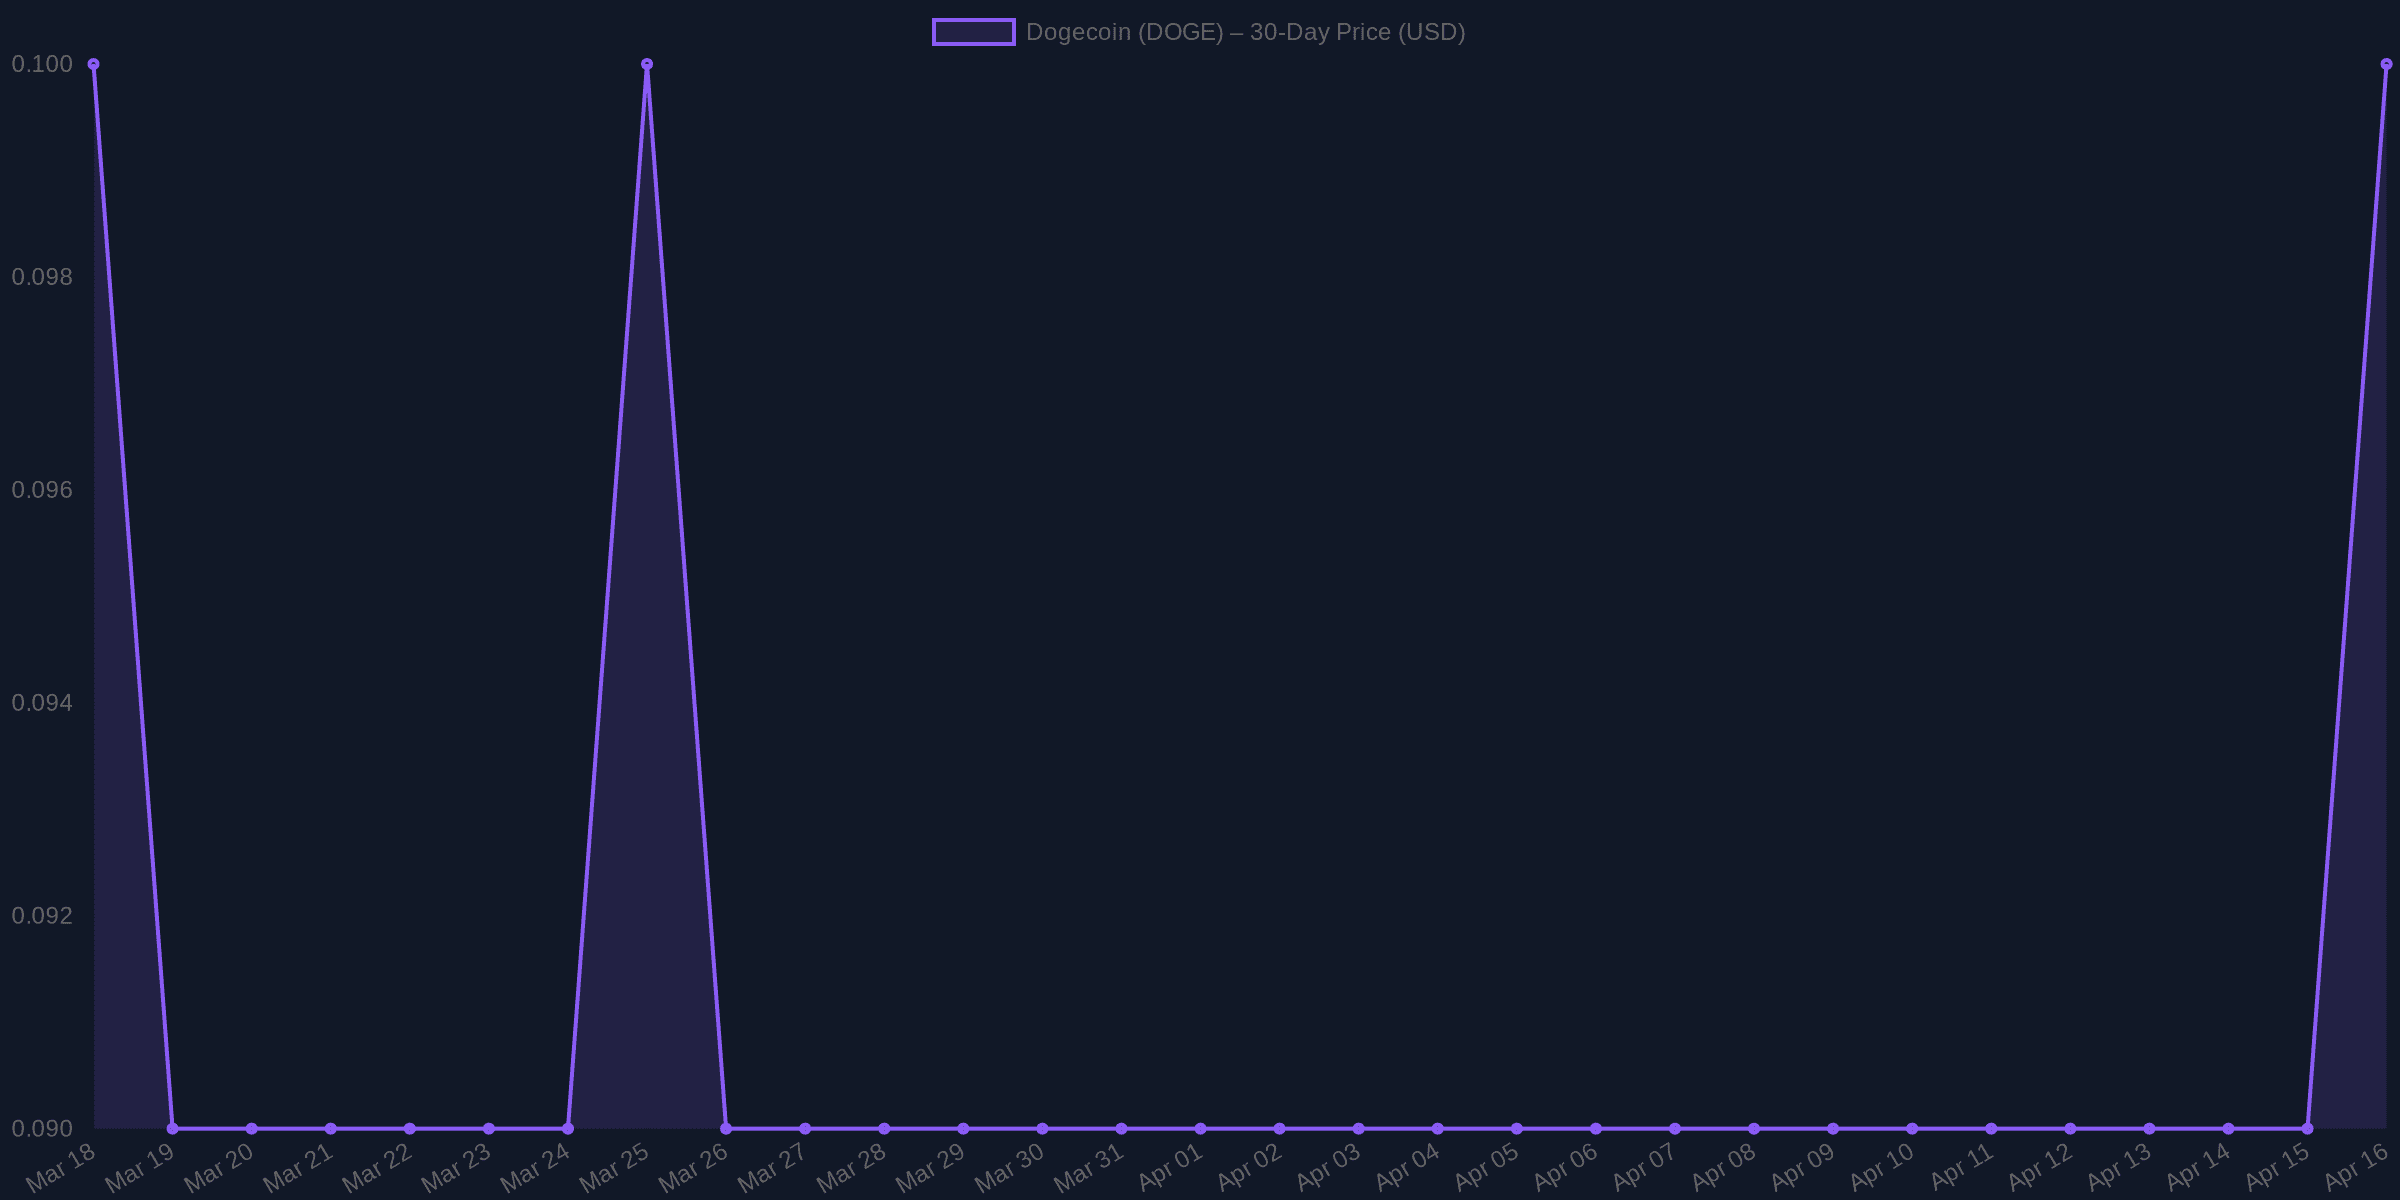Screen dimensions: 2400x1200
Task: Click the Apr 03 x-axis date label
Action: [x=1330, y=1167]
